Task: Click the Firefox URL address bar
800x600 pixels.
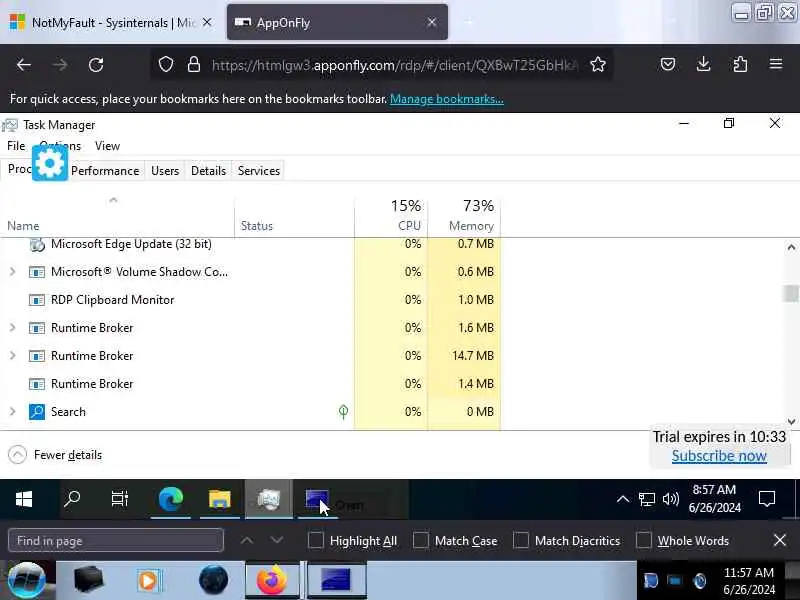Action: pyautogui.click(x=394, y=65)
